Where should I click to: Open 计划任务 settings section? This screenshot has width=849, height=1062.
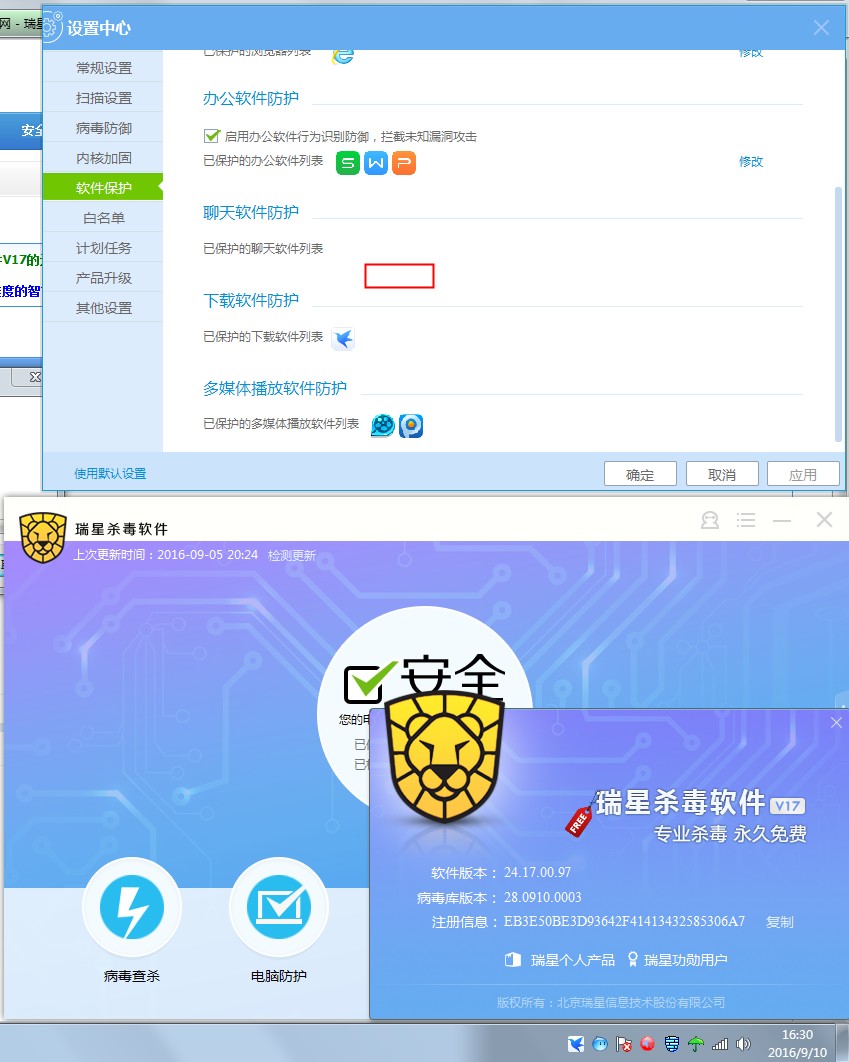104,247
